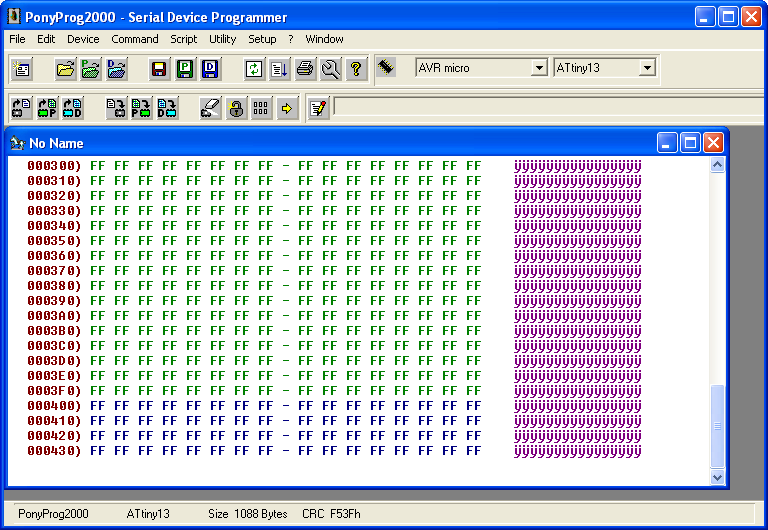This screenshot has height=530, width=768.
Task: Read data memory (D) from the device
Action: click(x=72, y=108)
